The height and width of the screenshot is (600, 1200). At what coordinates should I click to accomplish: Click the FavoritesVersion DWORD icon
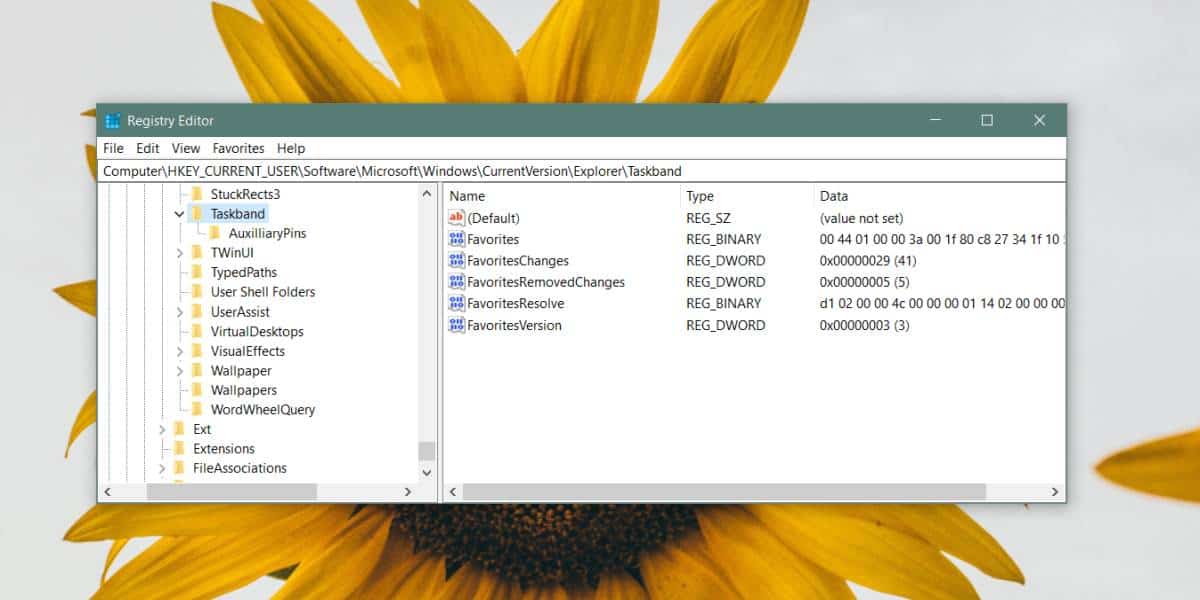click(x=458, y=324)
